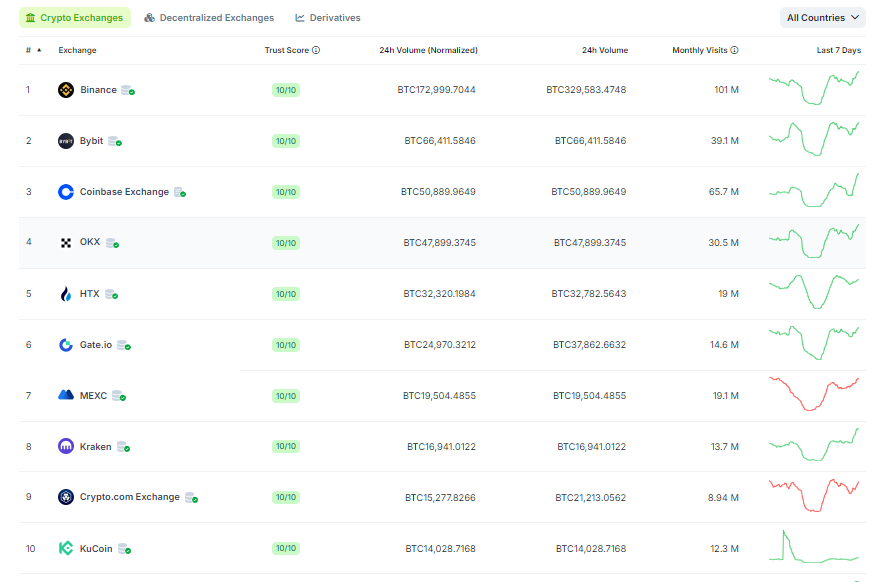Click the reserves badge next to OKX

[112, 243]
